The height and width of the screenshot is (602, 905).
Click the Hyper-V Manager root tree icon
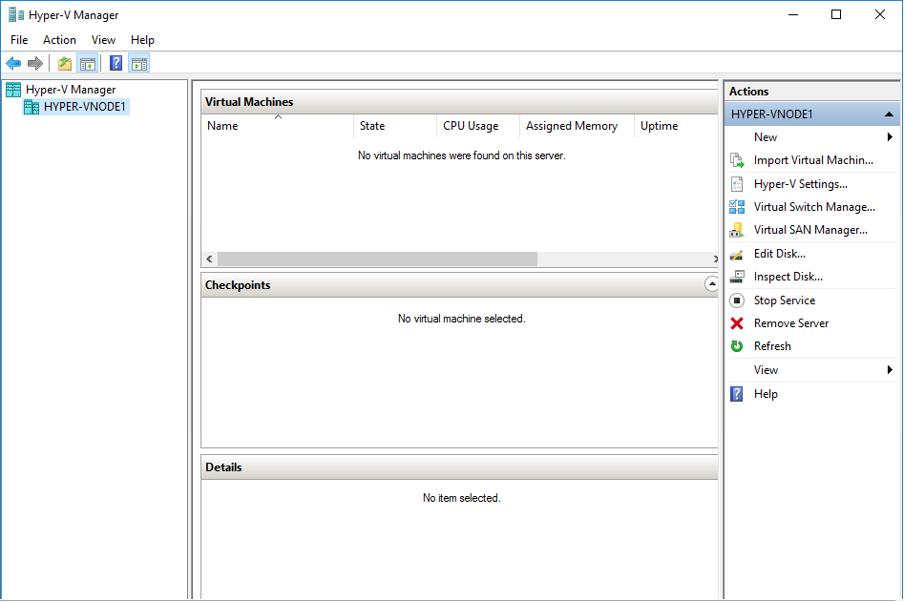click(x=13, y=89)
